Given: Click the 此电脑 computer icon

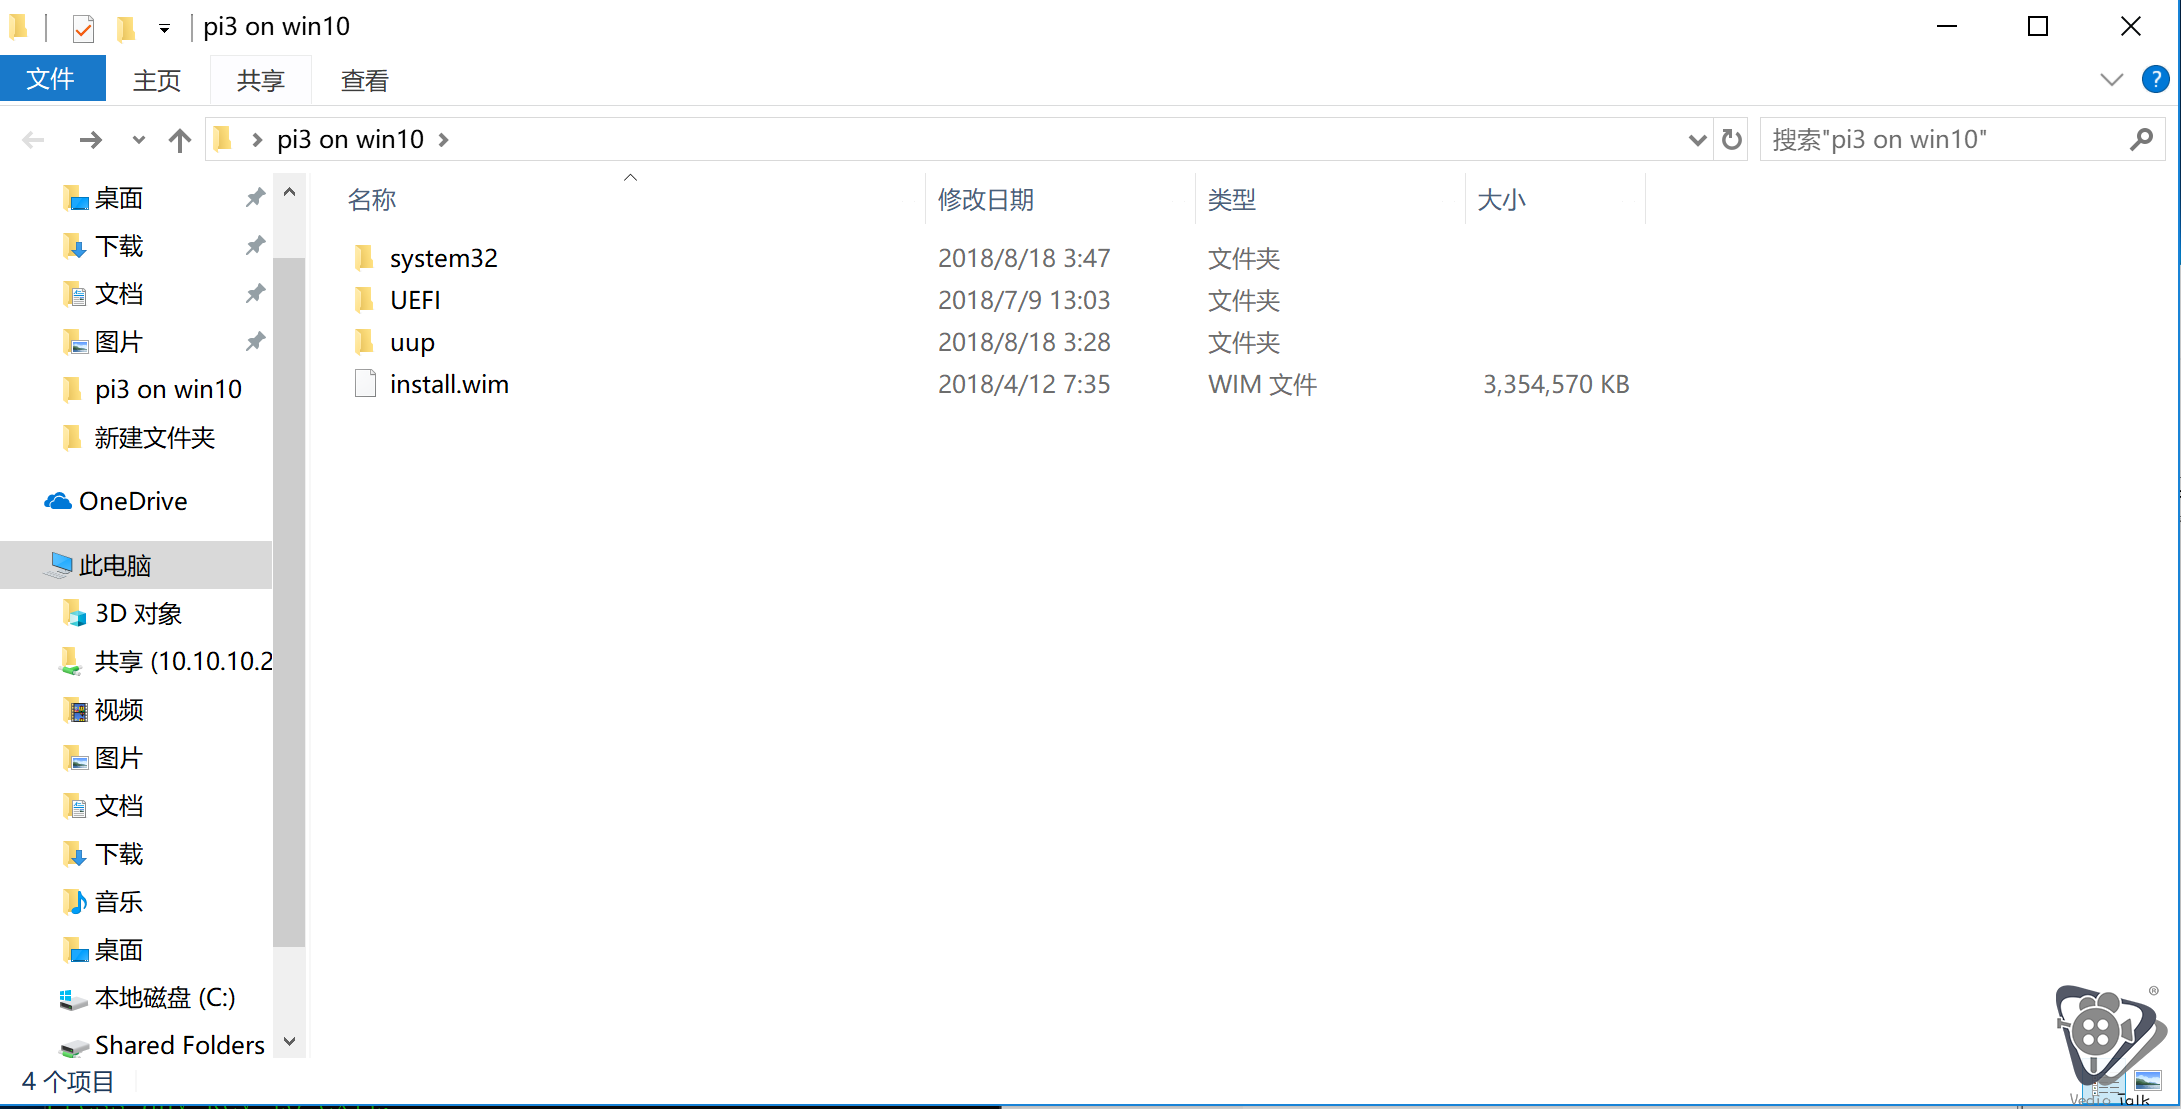Looking at the screenshot, I should 60,565.
